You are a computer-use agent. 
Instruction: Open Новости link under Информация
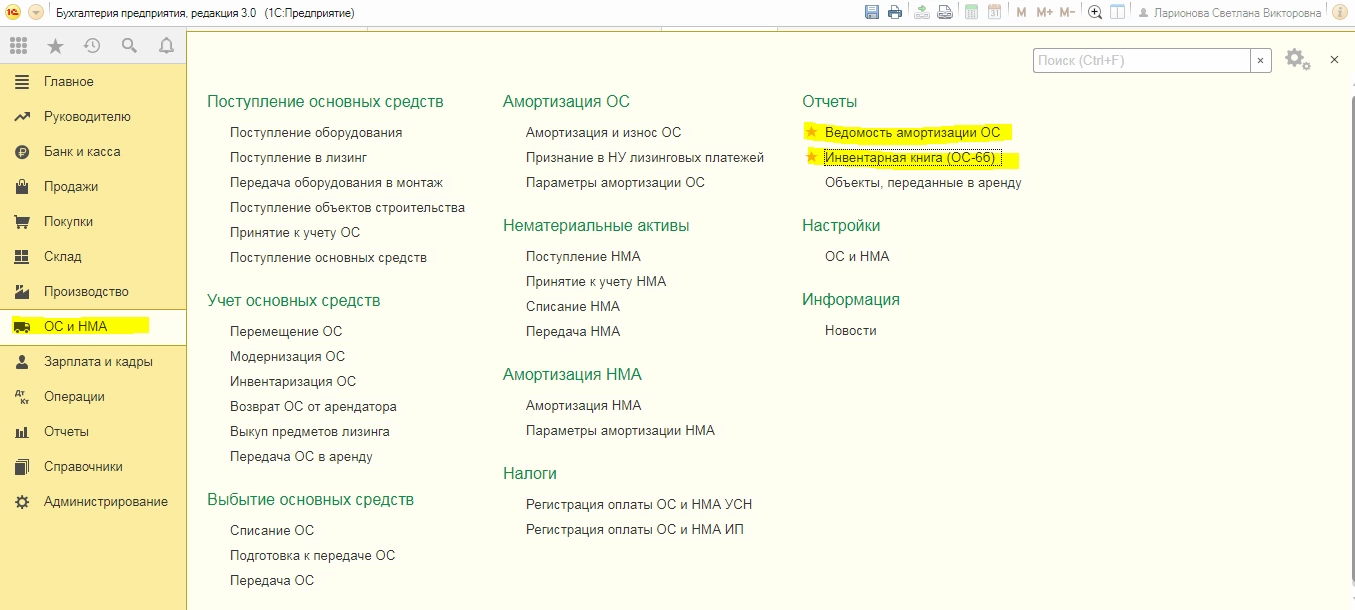[x=851, y=330]
